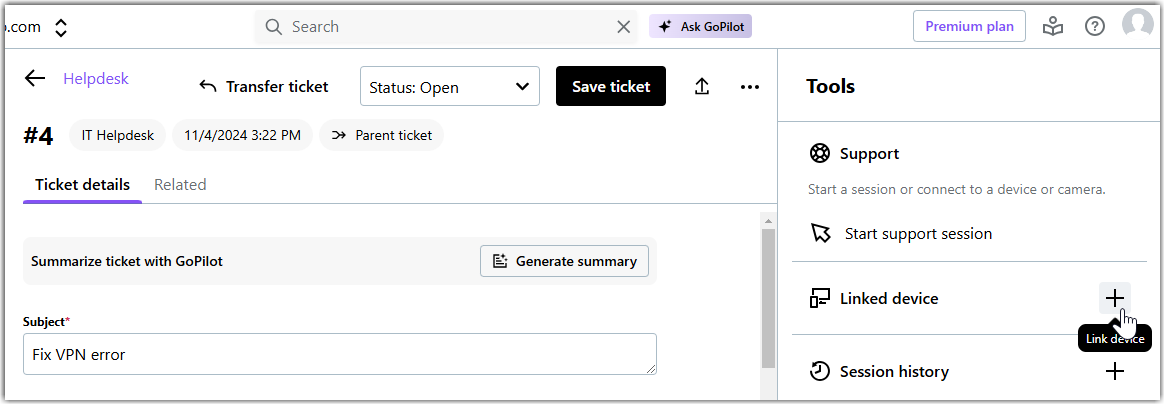Click Generate summary button
The height and width of the screenshot is (405, 1165).
pos(564,261)
